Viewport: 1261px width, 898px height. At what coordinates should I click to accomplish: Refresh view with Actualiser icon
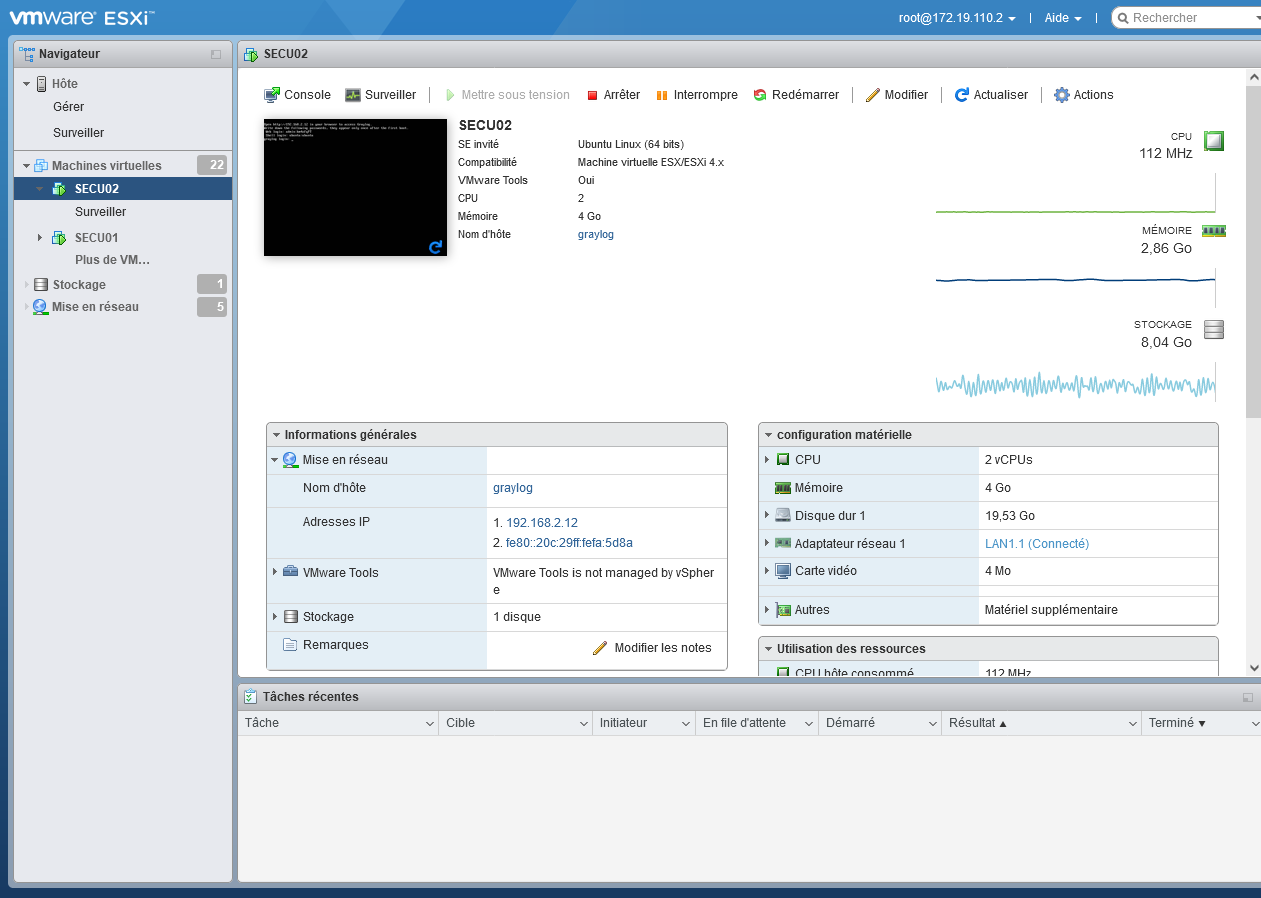[961, 95]
